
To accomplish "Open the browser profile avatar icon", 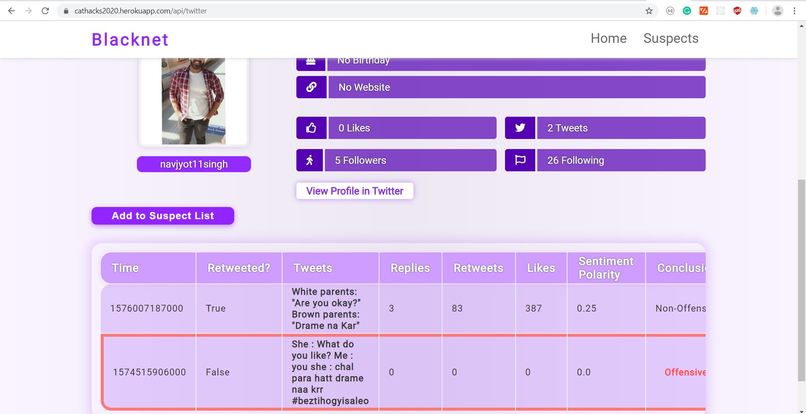I will tap(778, 10).
